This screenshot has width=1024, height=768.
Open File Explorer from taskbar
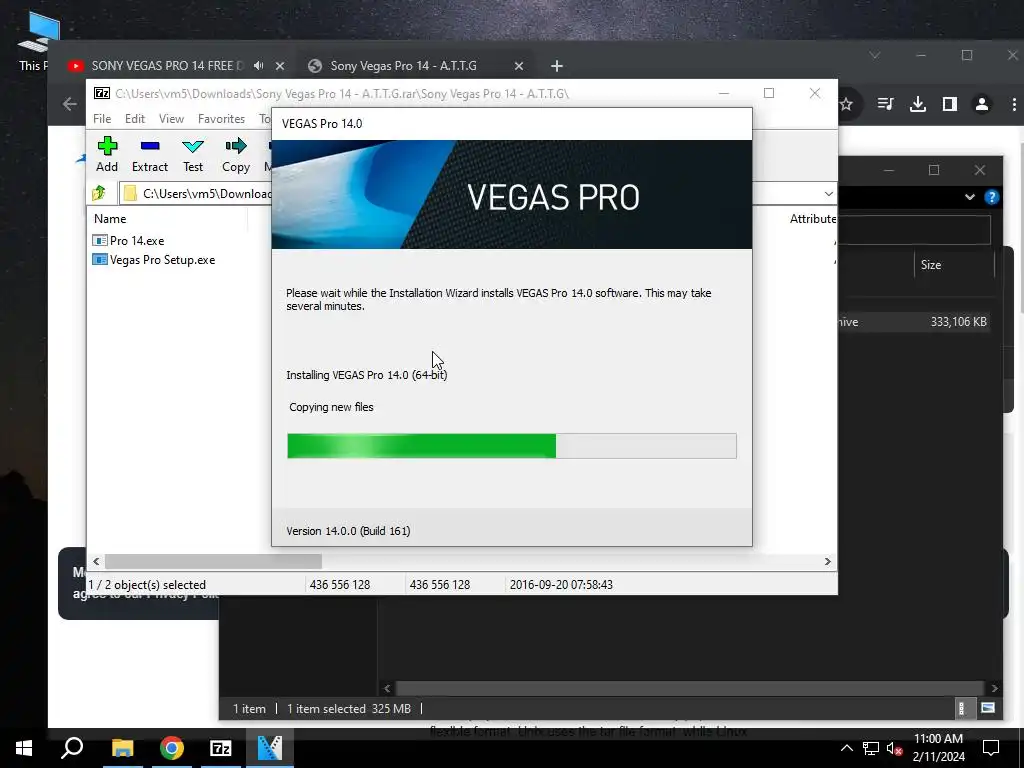[123, 748]
